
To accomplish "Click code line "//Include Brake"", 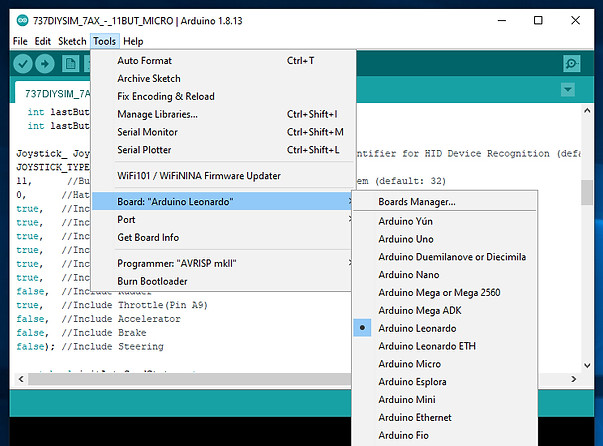I will pyautogui.click(x=104, y=333).
